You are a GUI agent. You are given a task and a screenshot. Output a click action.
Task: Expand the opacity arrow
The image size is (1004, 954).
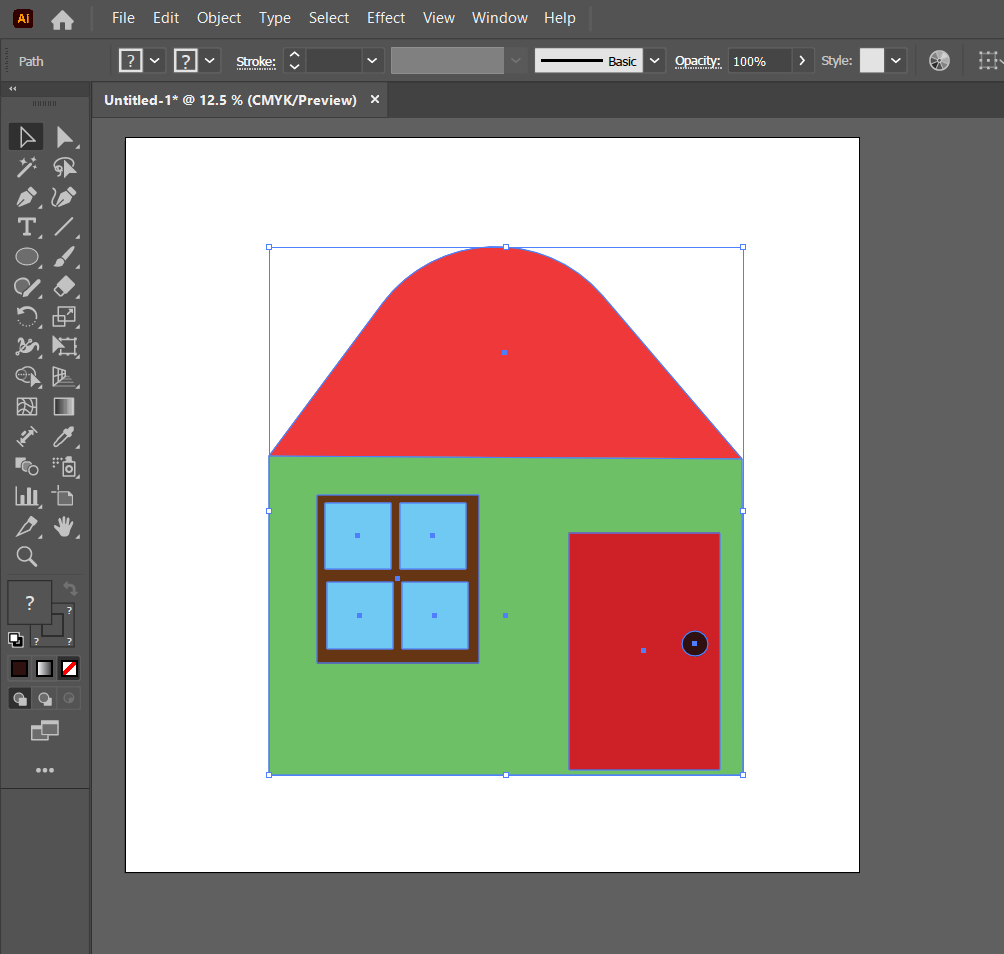click(802, 61)
